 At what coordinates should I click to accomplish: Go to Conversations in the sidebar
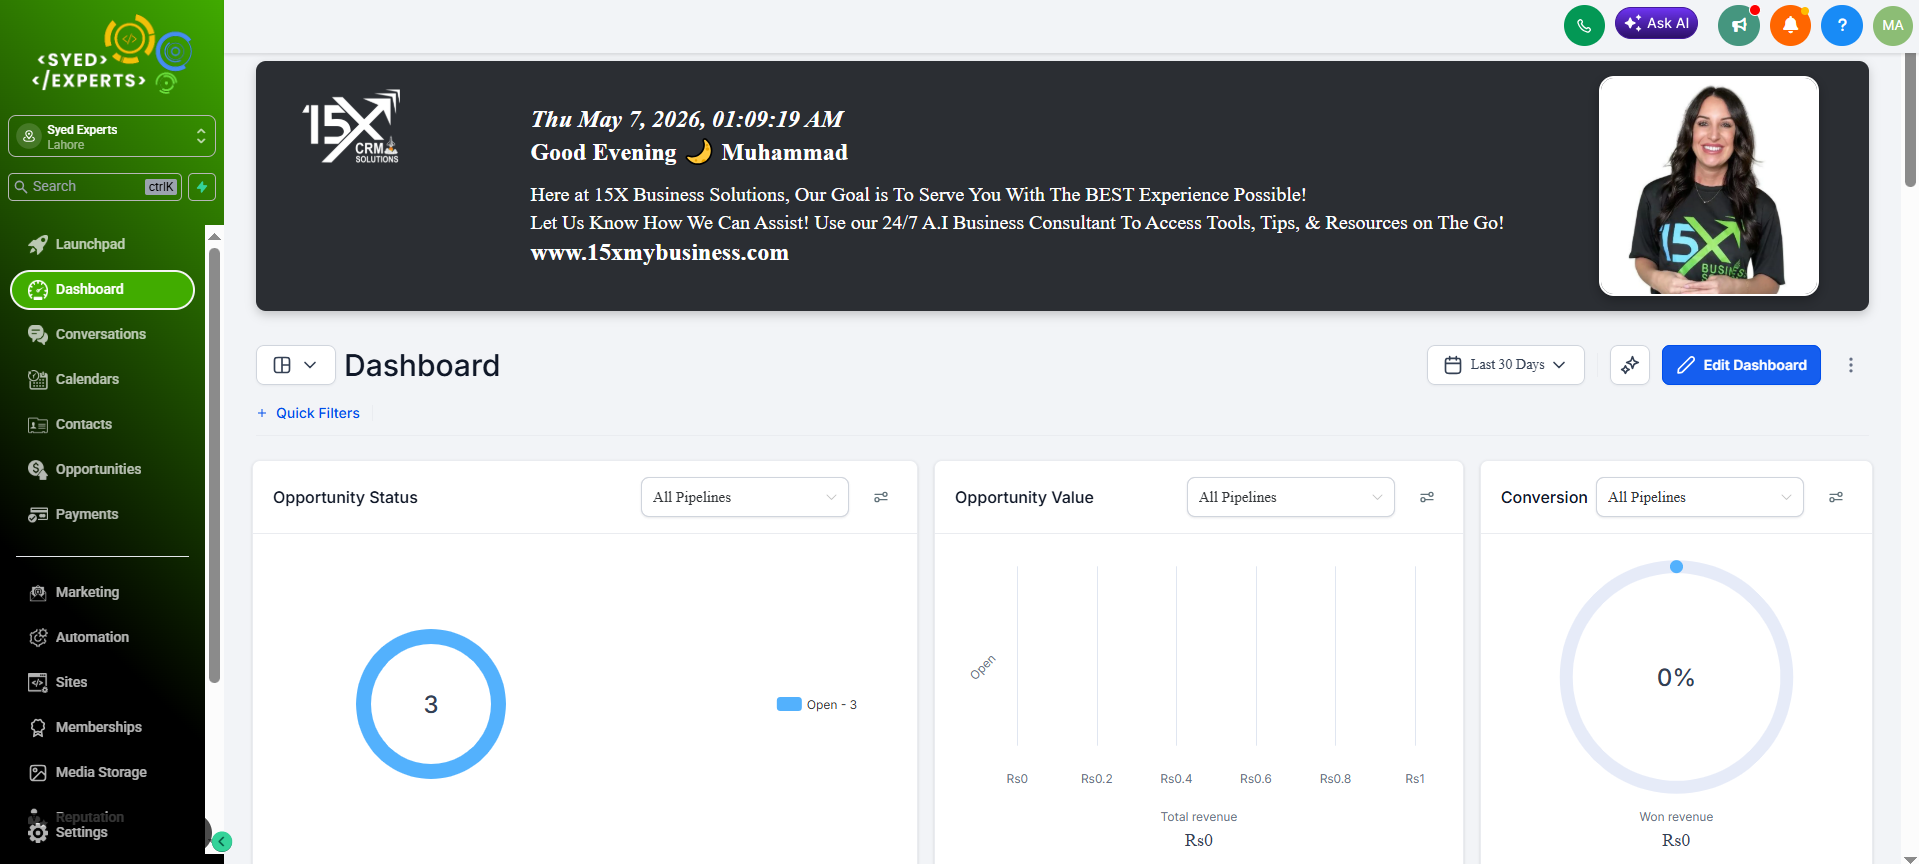102,335
